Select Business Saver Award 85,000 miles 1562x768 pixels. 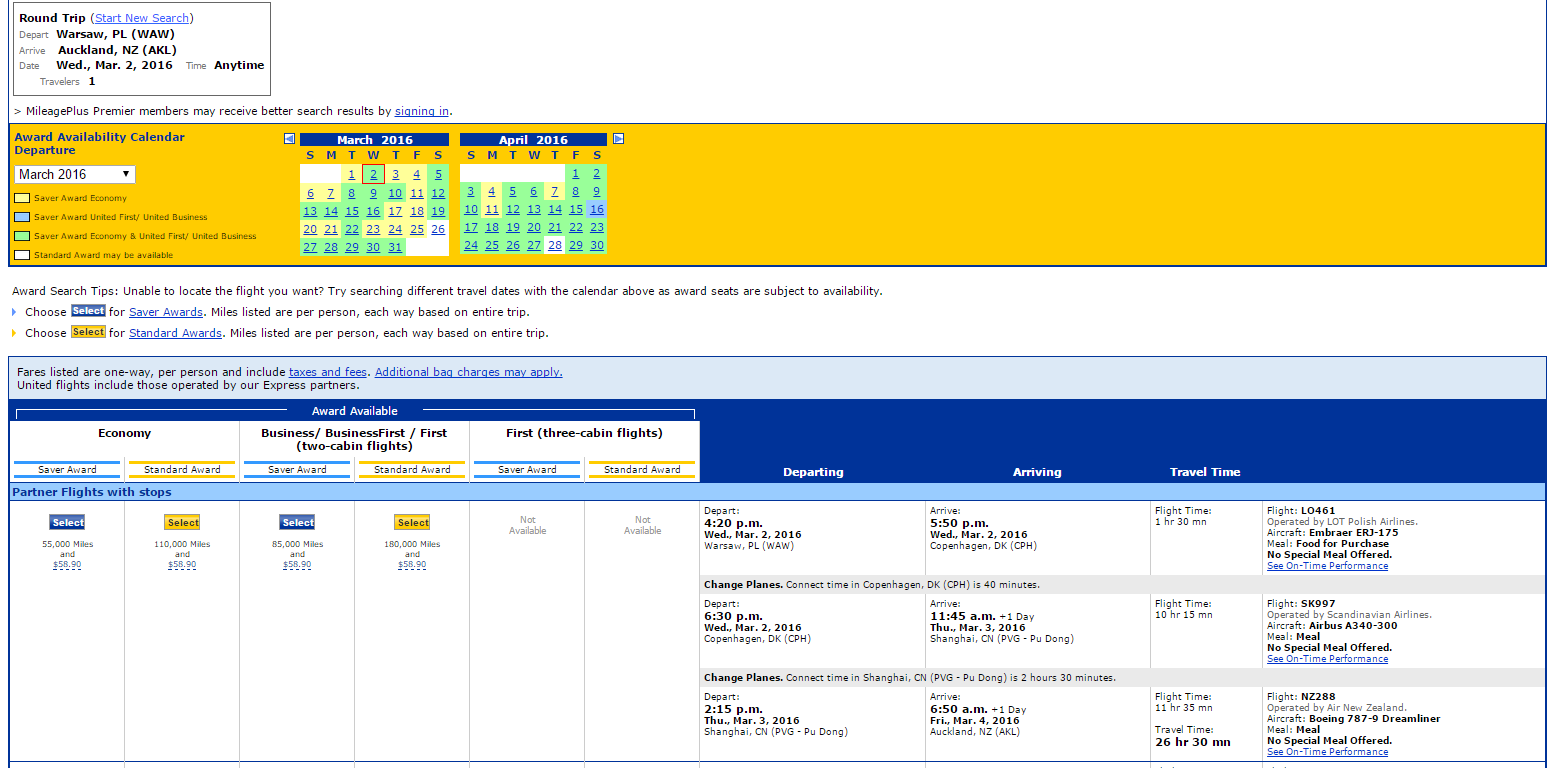298,522
